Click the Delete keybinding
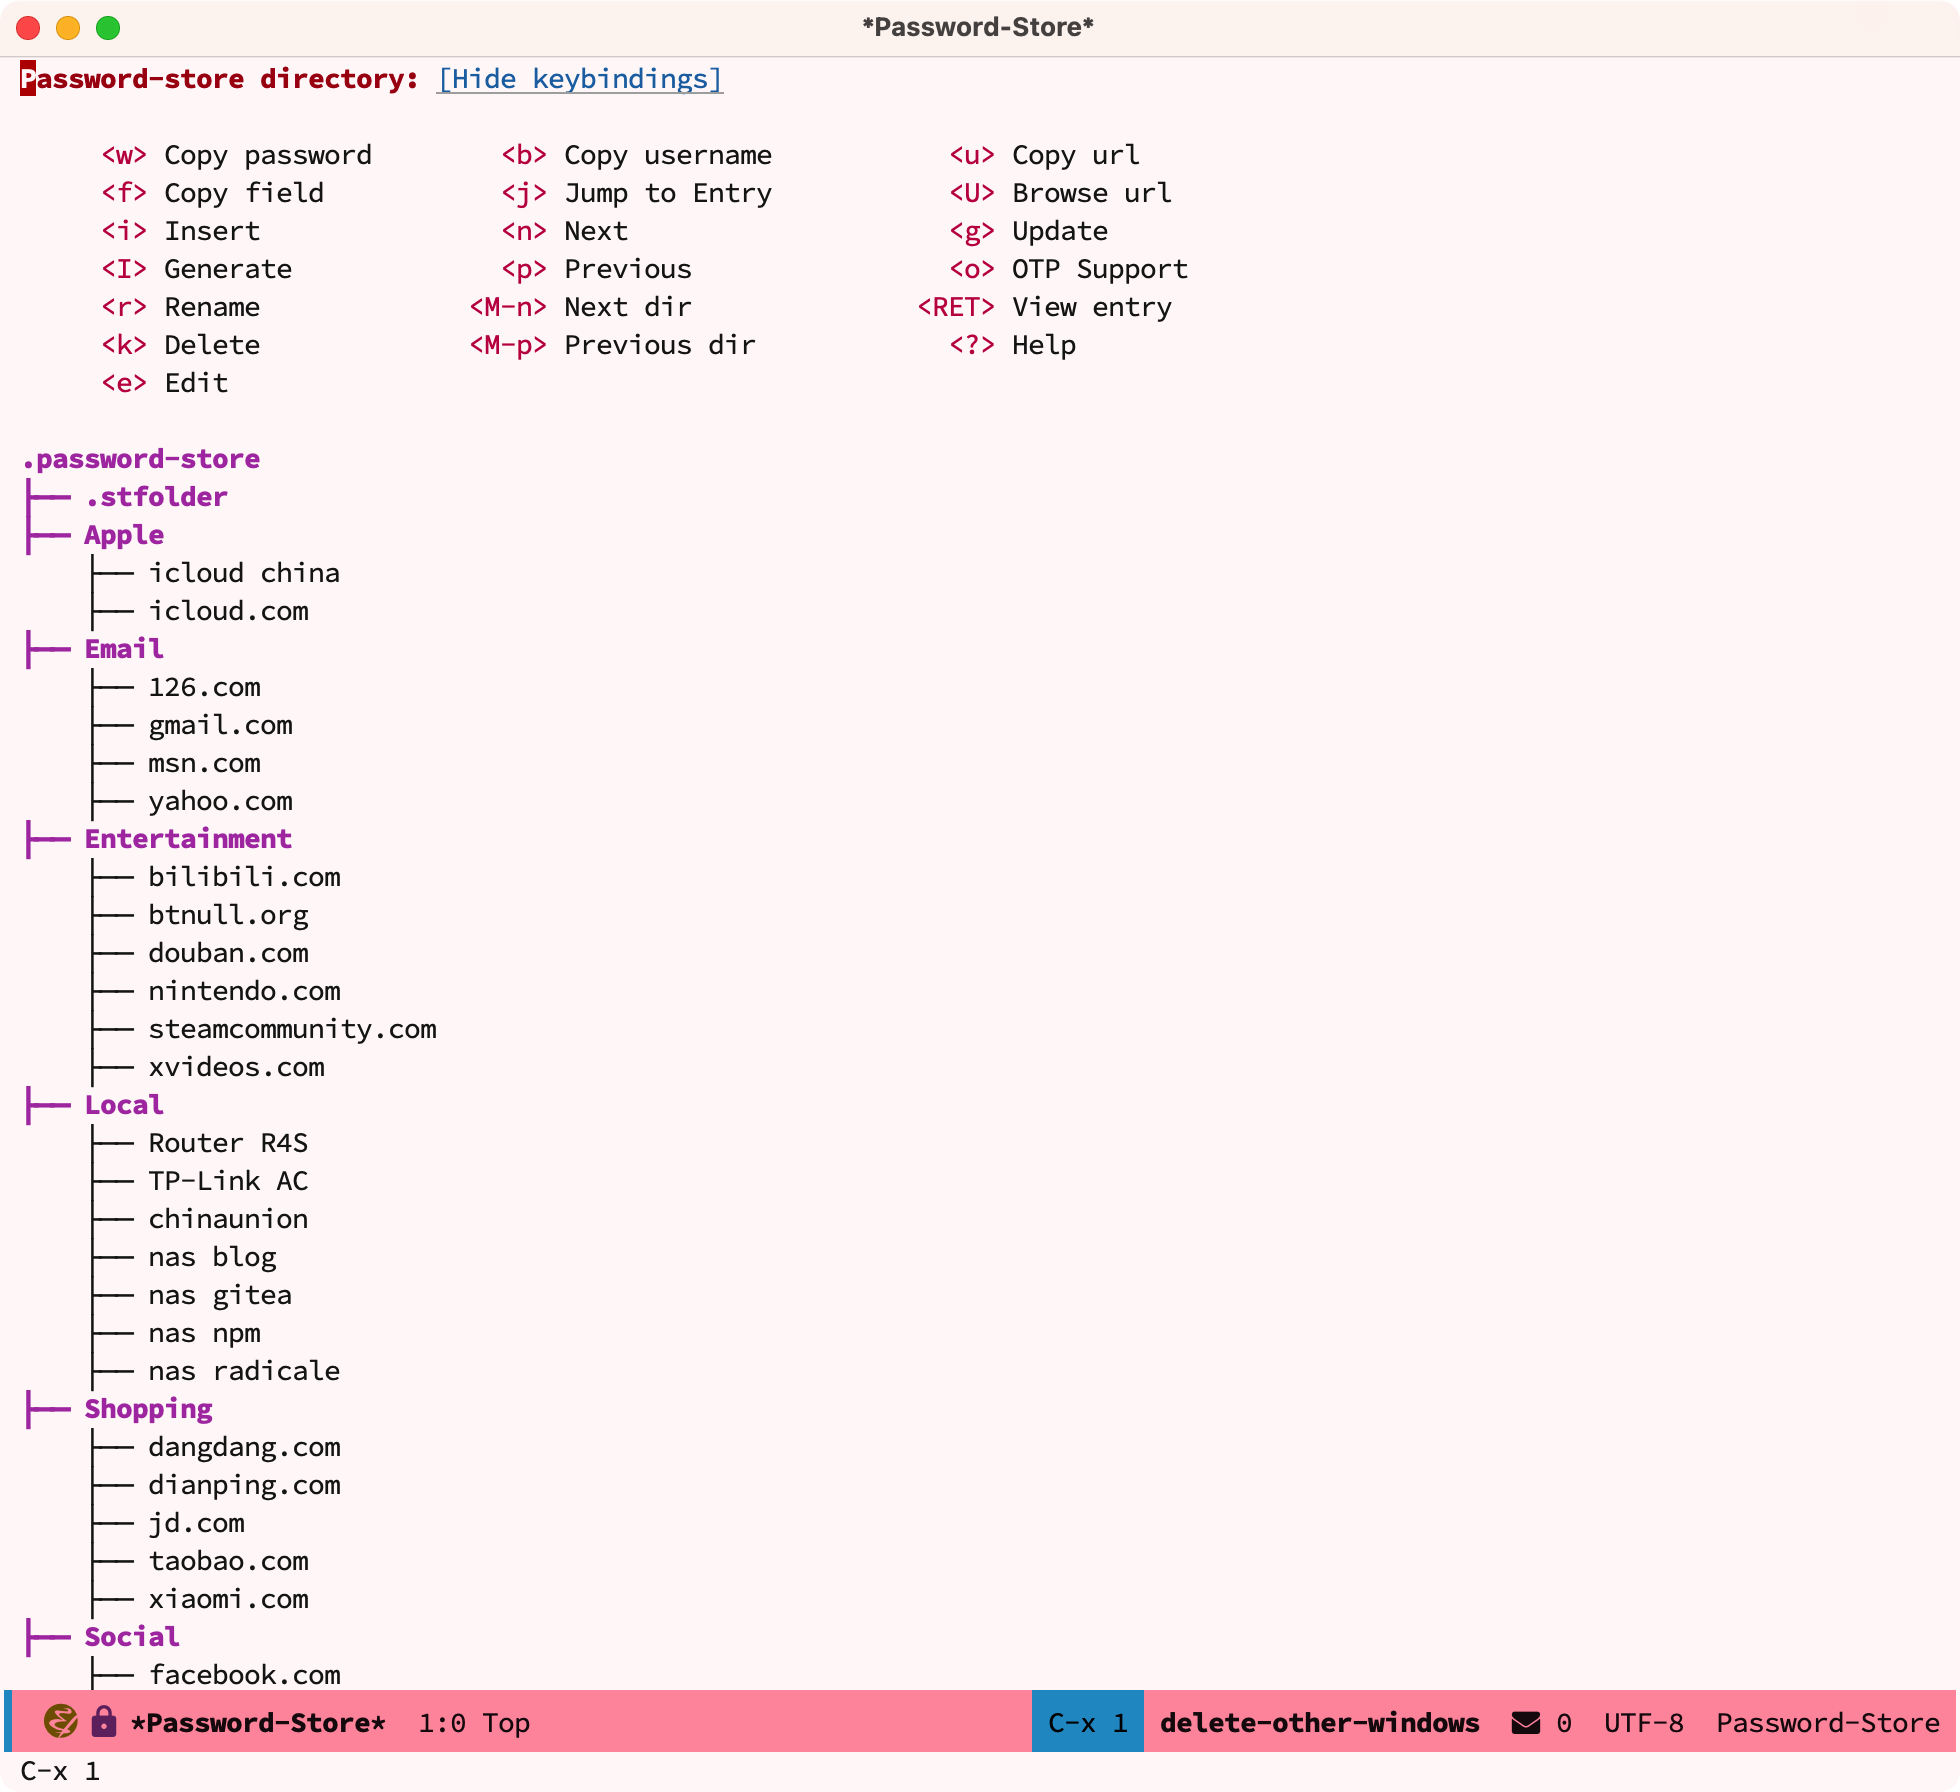 (180, 345)
